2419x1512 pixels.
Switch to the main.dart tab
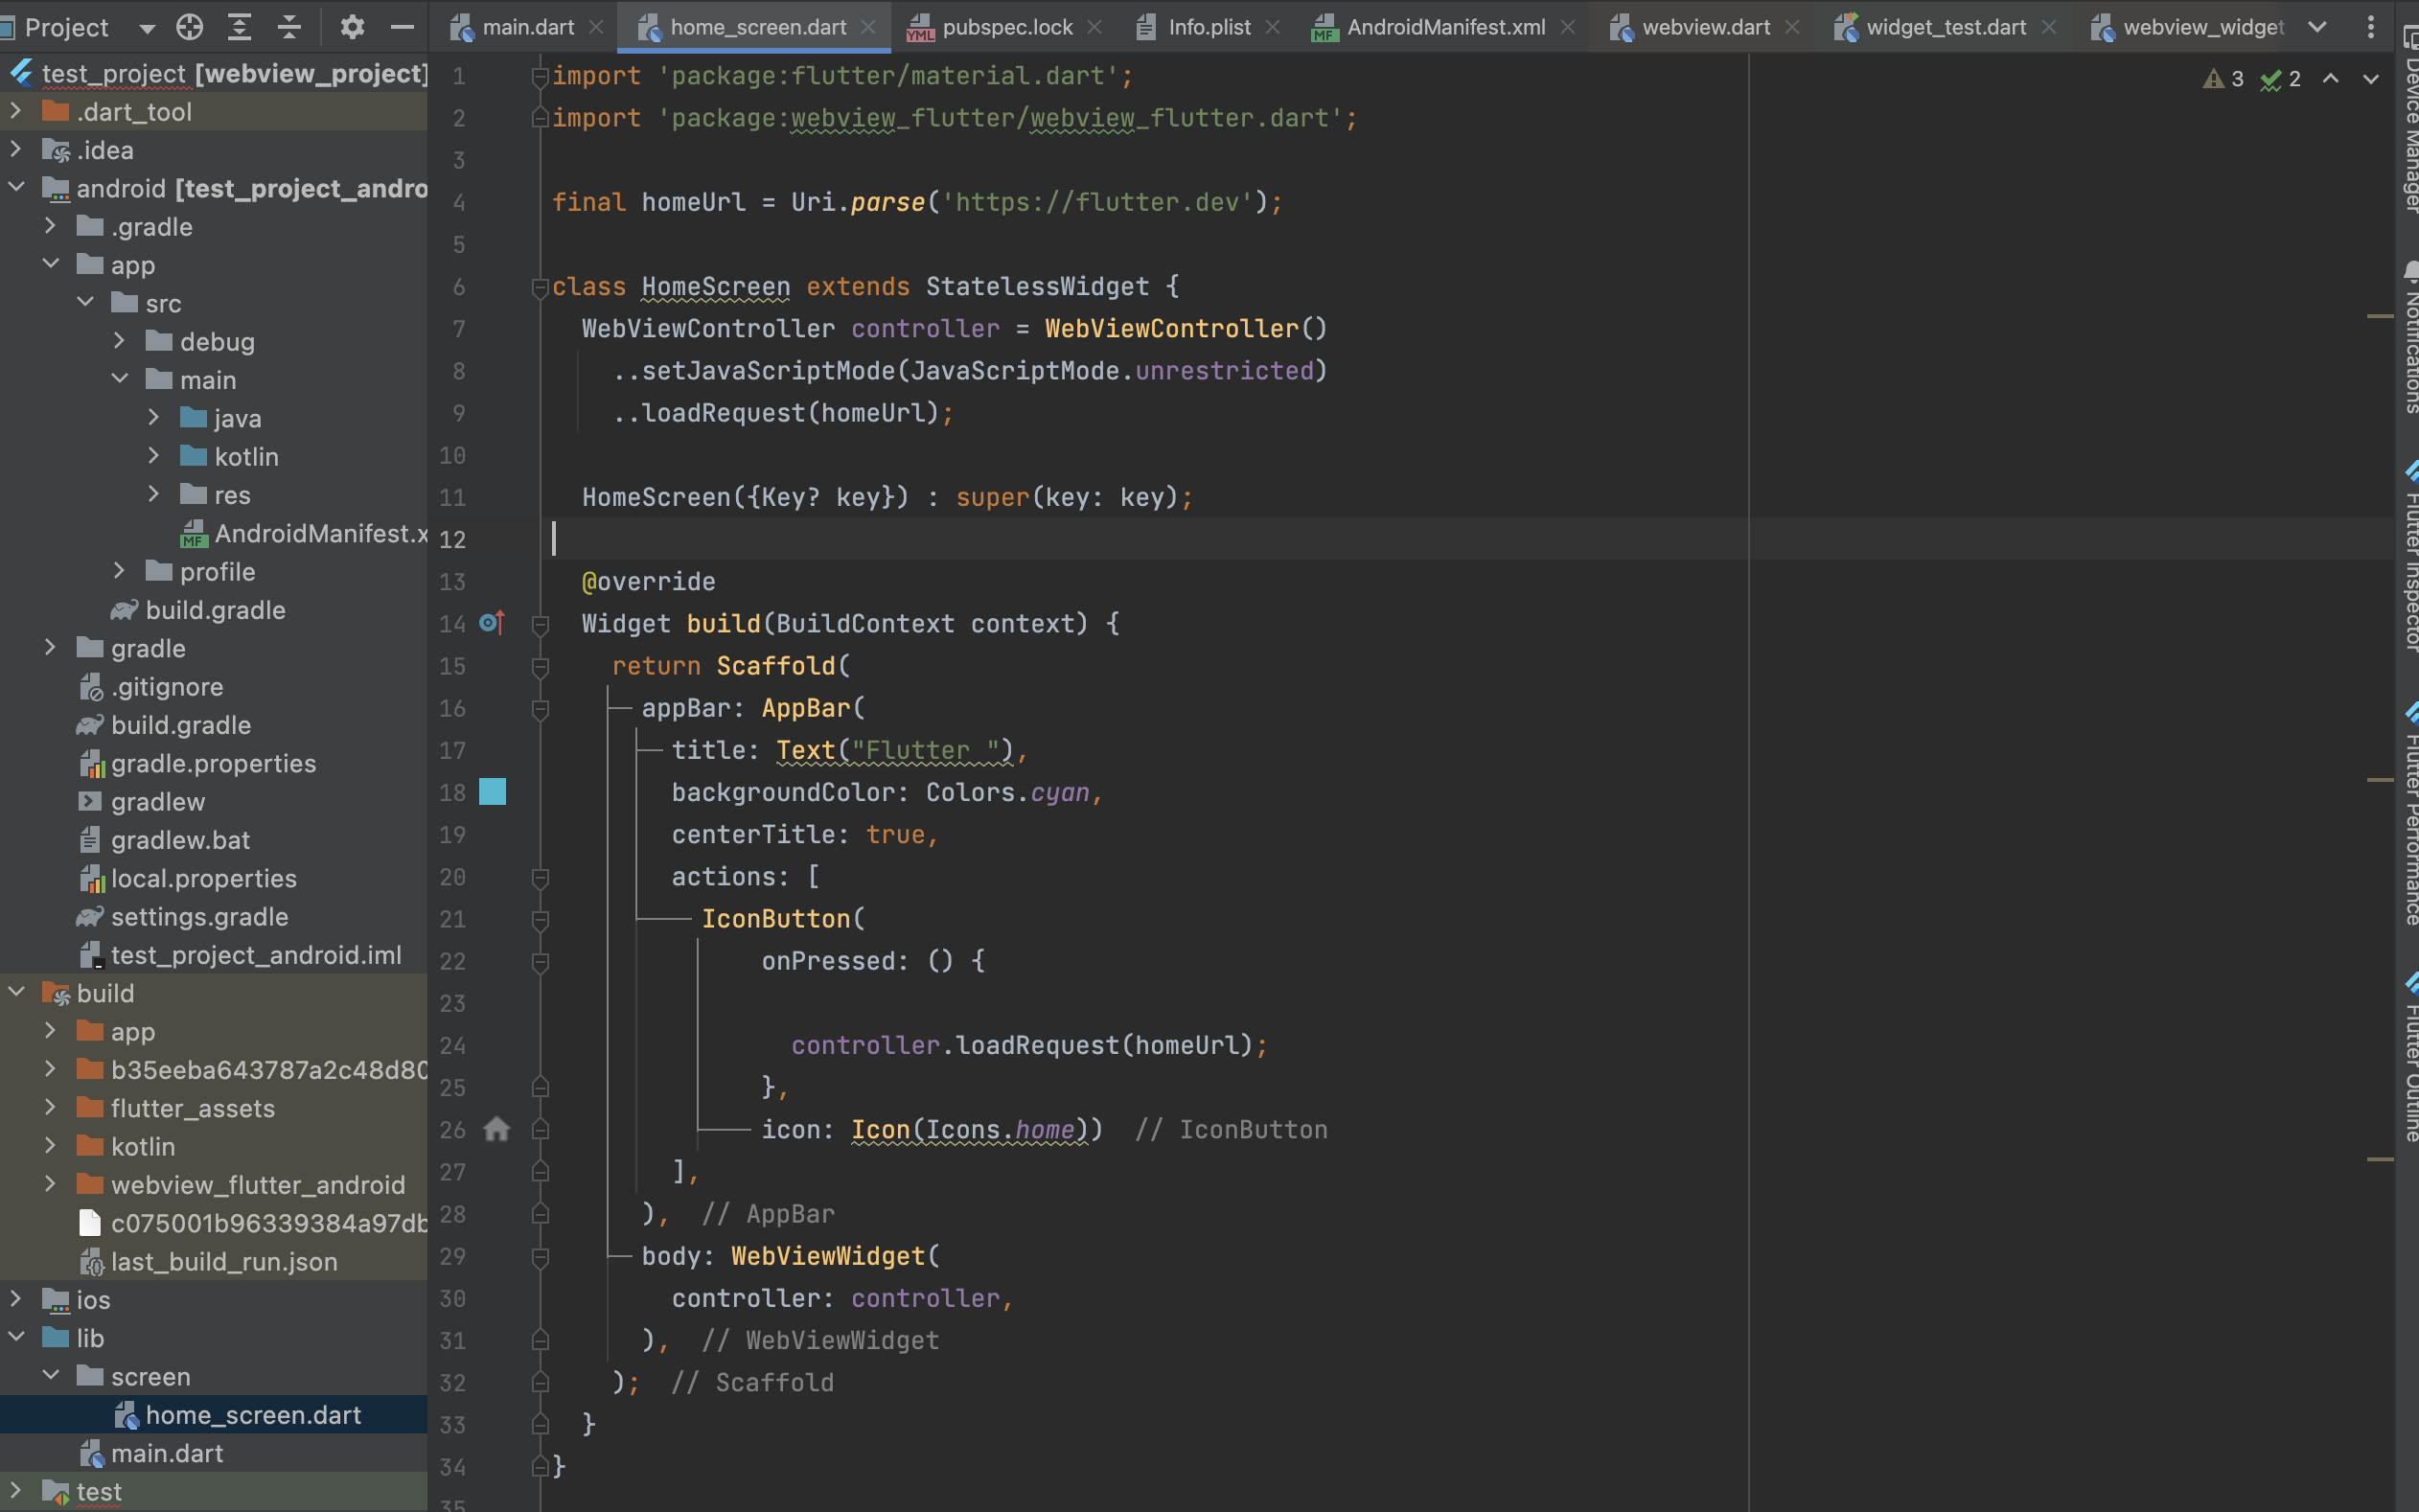(x=527, y=27)
